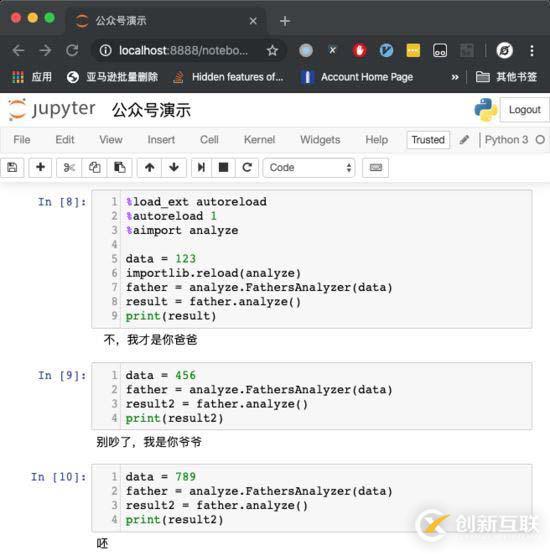
Task: Open the Apps grid bookmark shortcut
Action: pyautogui.click(x=31, y=77)
